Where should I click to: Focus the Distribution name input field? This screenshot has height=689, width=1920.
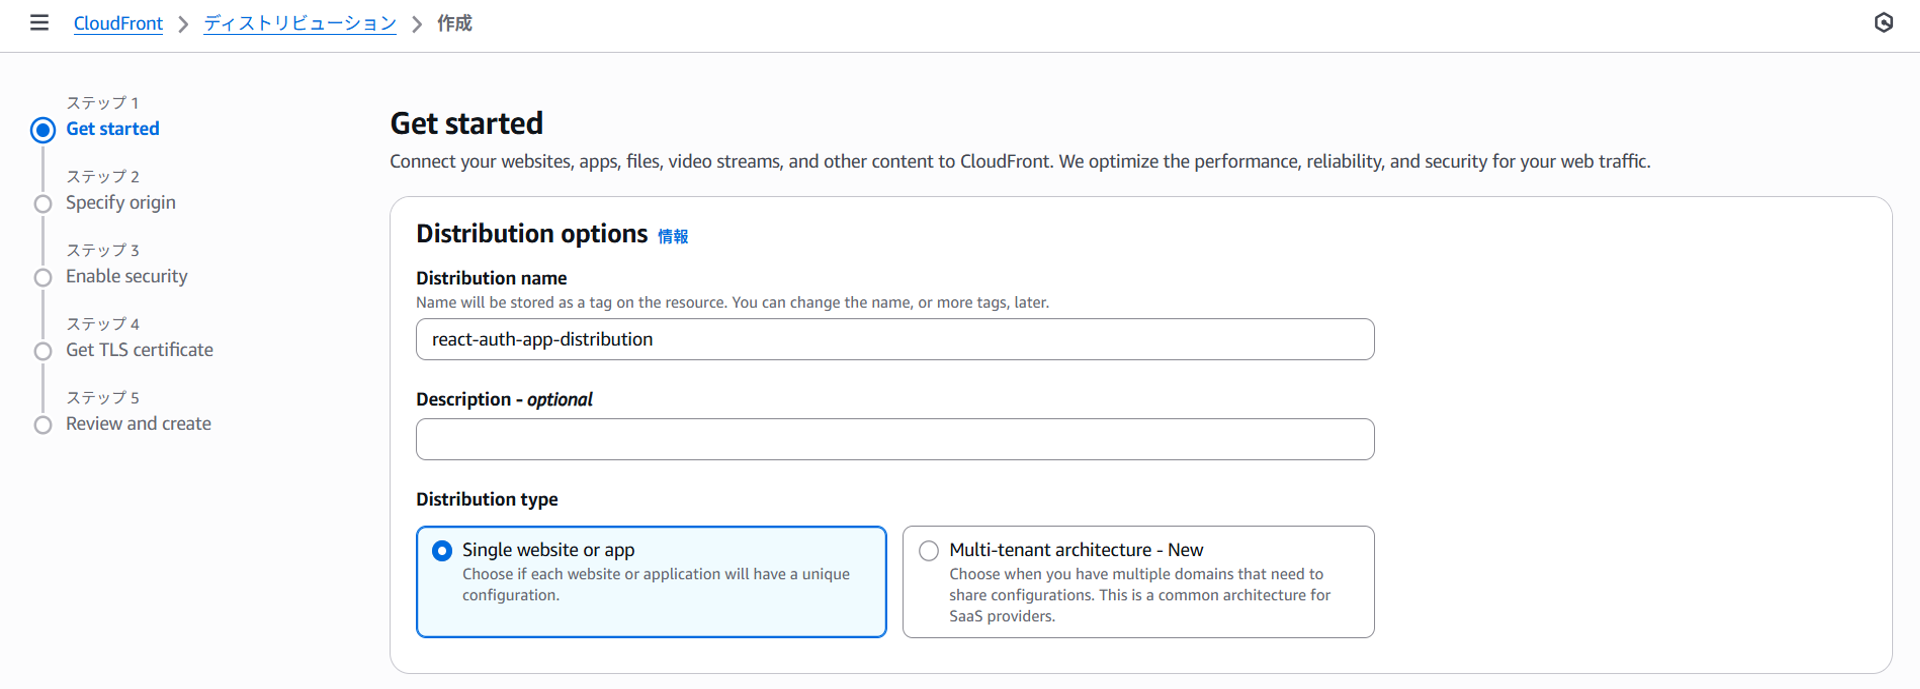[x=895, y=339]
